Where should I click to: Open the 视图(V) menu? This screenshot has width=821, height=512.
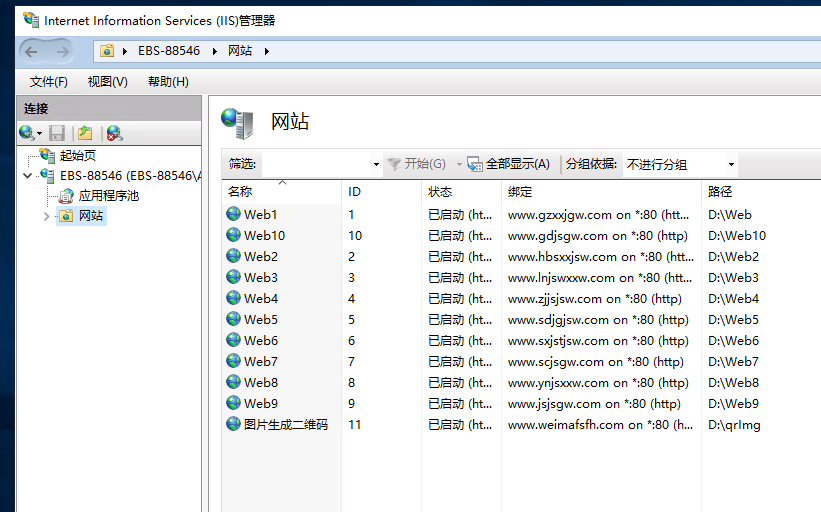coord(107,82)
